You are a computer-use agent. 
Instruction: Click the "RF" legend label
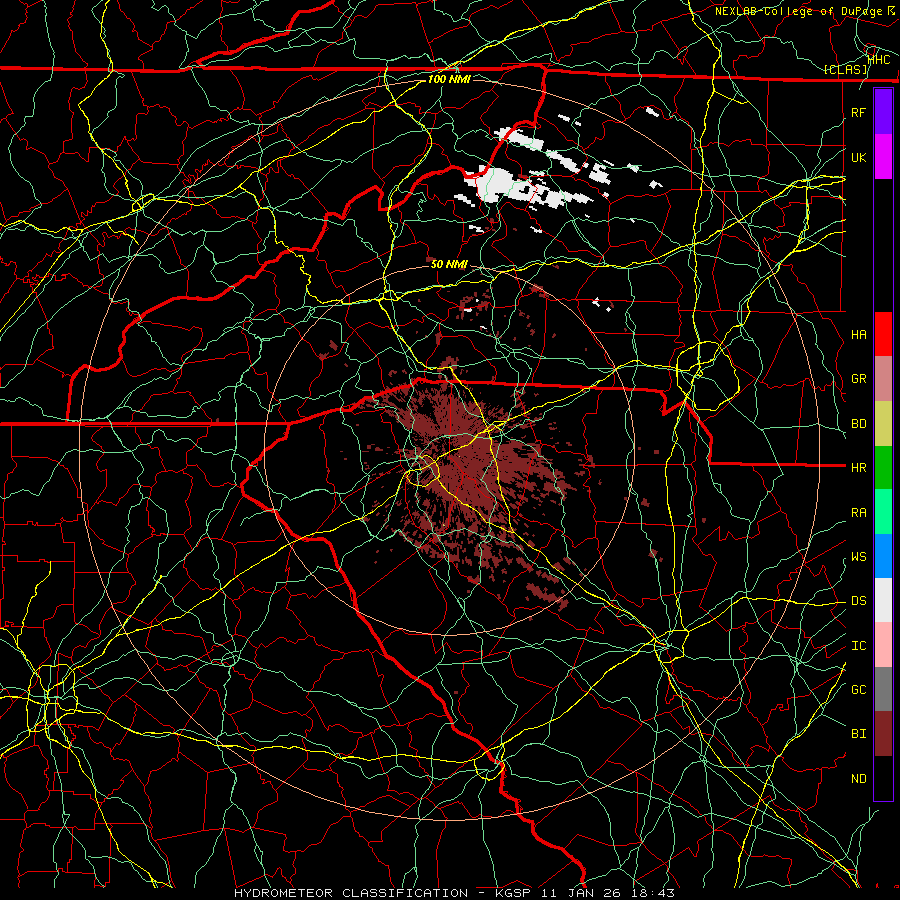pos(858,112)
